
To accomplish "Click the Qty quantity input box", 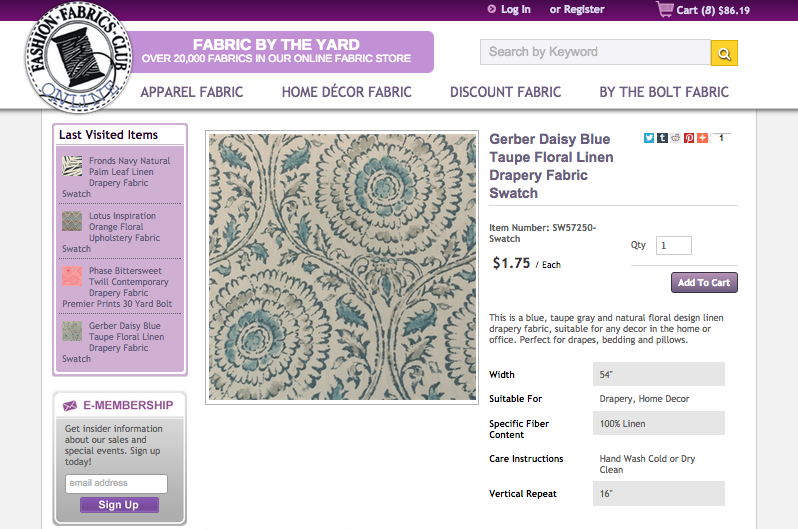I will point(674,245).
